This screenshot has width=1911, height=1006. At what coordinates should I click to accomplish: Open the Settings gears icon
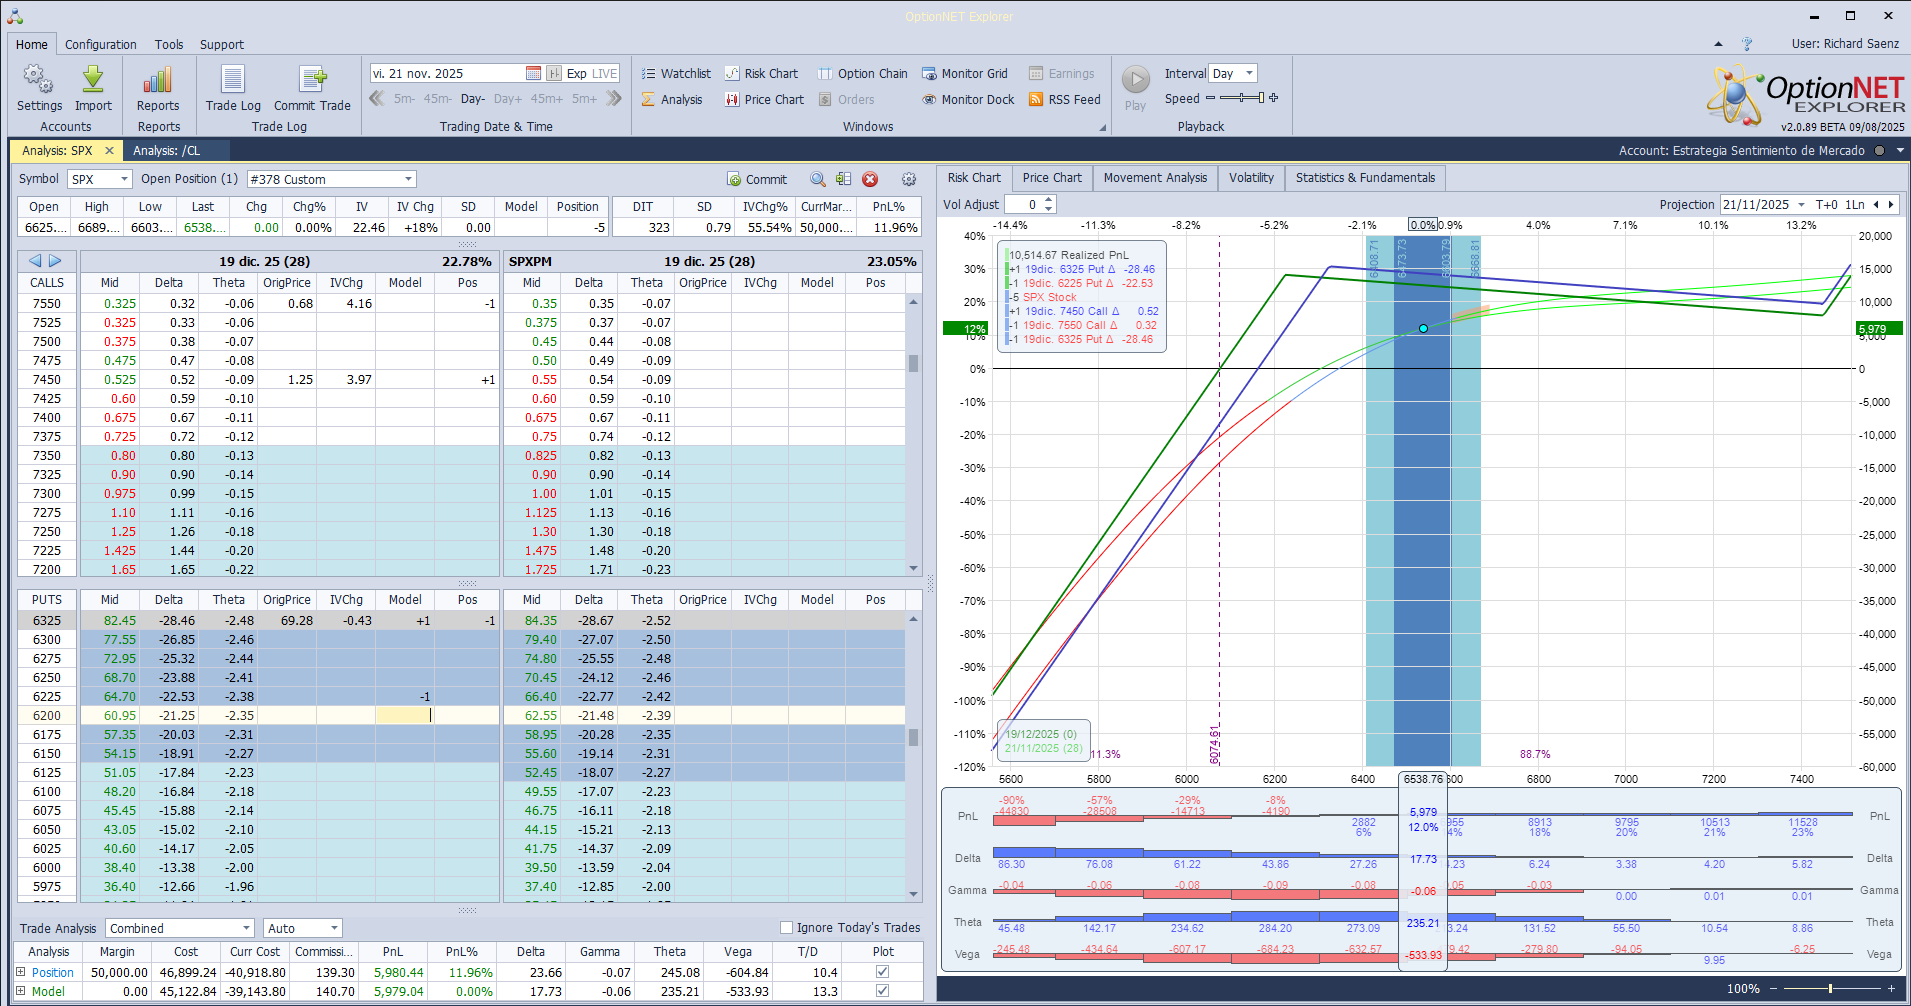39,81
